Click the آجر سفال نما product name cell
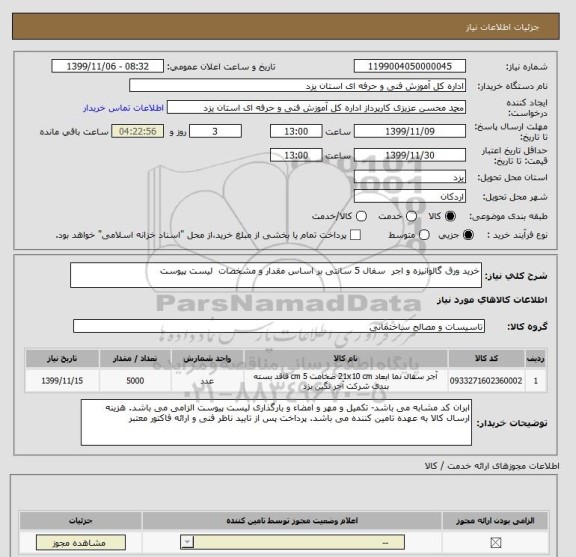This screenshot has height=557, width=576. coord(345,381)
